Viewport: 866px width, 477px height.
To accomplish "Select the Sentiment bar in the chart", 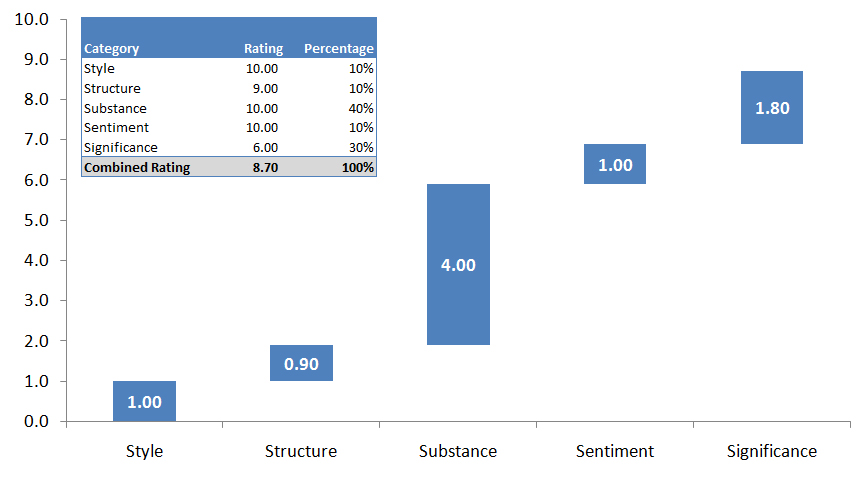I will tap(615, 164).
